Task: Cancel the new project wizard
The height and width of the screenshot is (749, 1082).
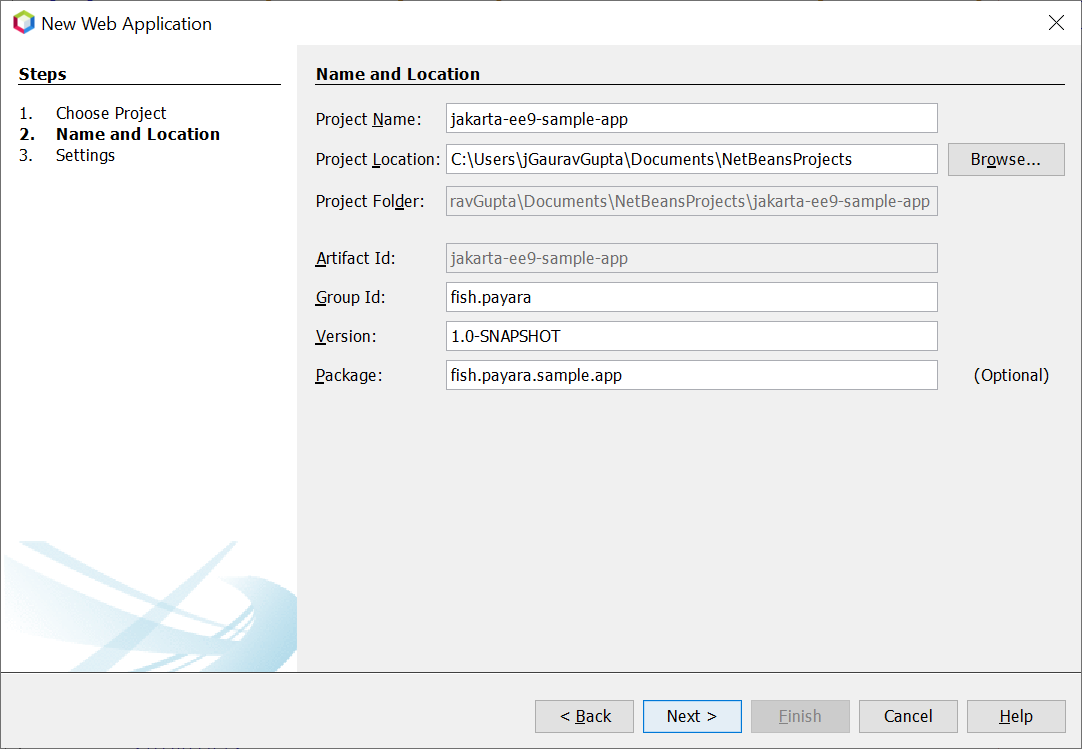Action: pyautogui.click(x=908, y=716)
